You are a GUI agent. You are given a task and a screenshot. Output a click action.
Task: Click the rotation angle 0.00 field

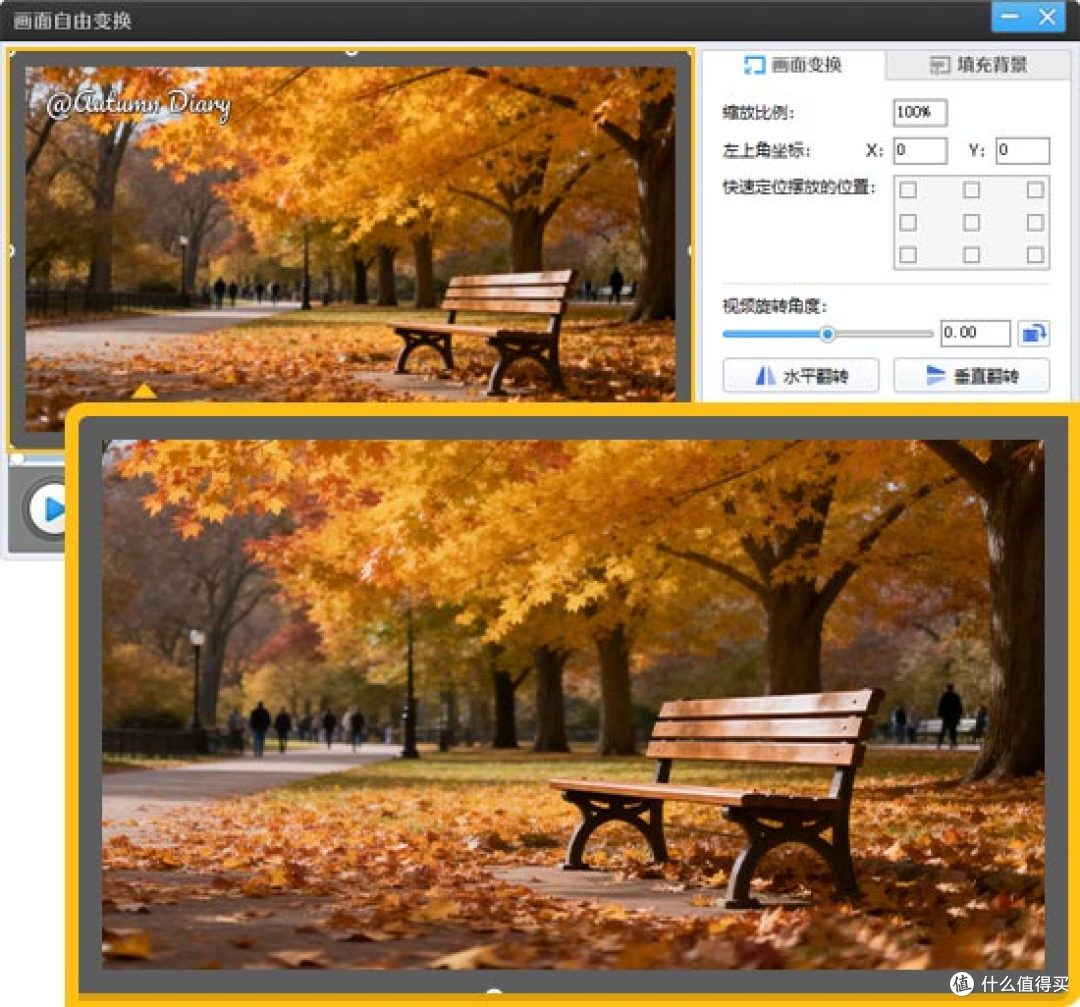coord(975,333)
